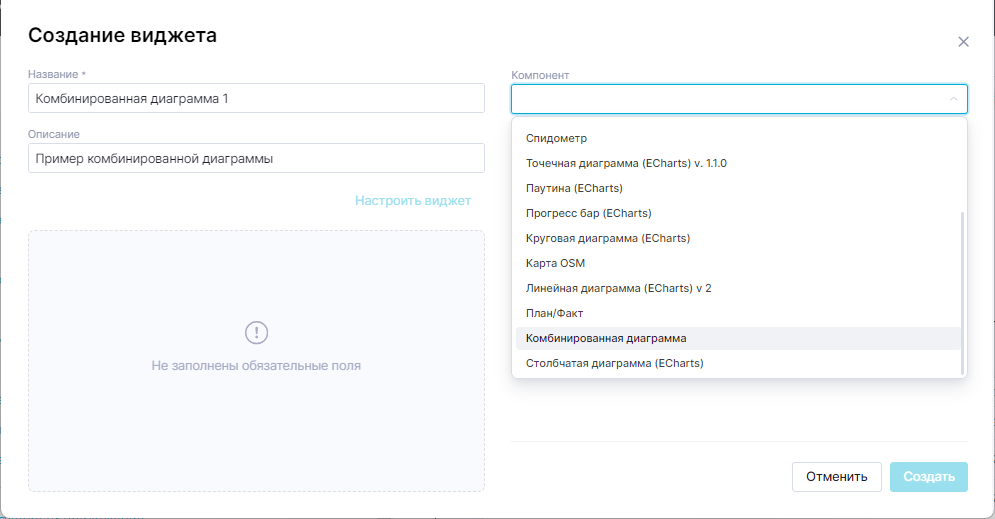This screenshot has width=995, height=519.
Task: Choose Карта OSM component
Action: click(555, 263)
